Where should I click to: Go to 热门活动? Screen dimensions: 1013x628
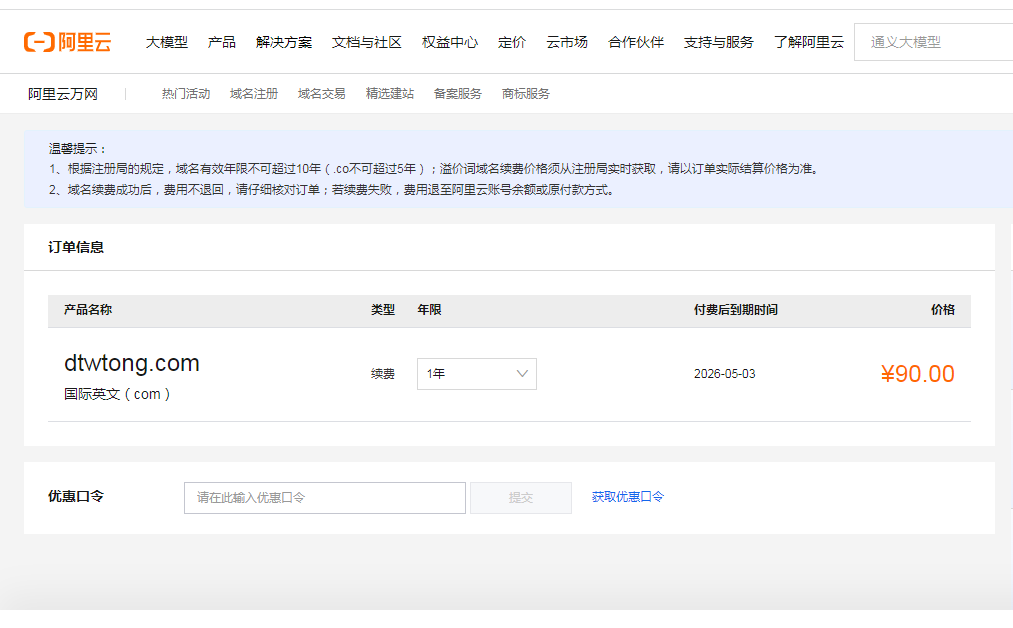185,94
